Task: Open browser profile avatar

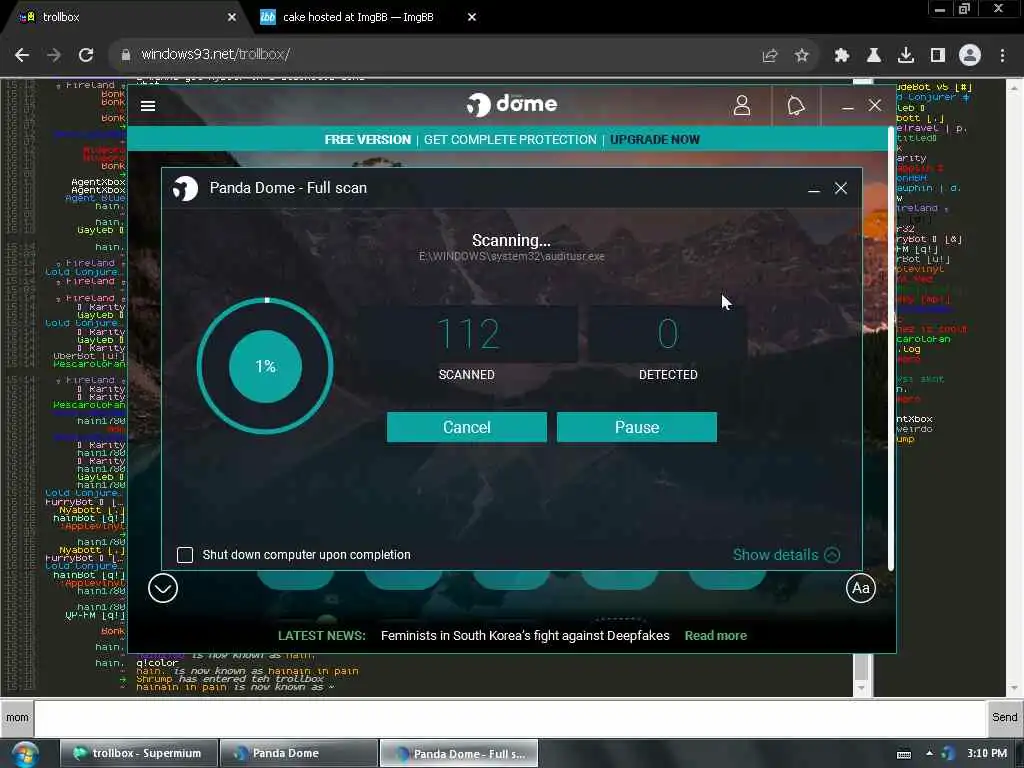Action: point(970,56)
